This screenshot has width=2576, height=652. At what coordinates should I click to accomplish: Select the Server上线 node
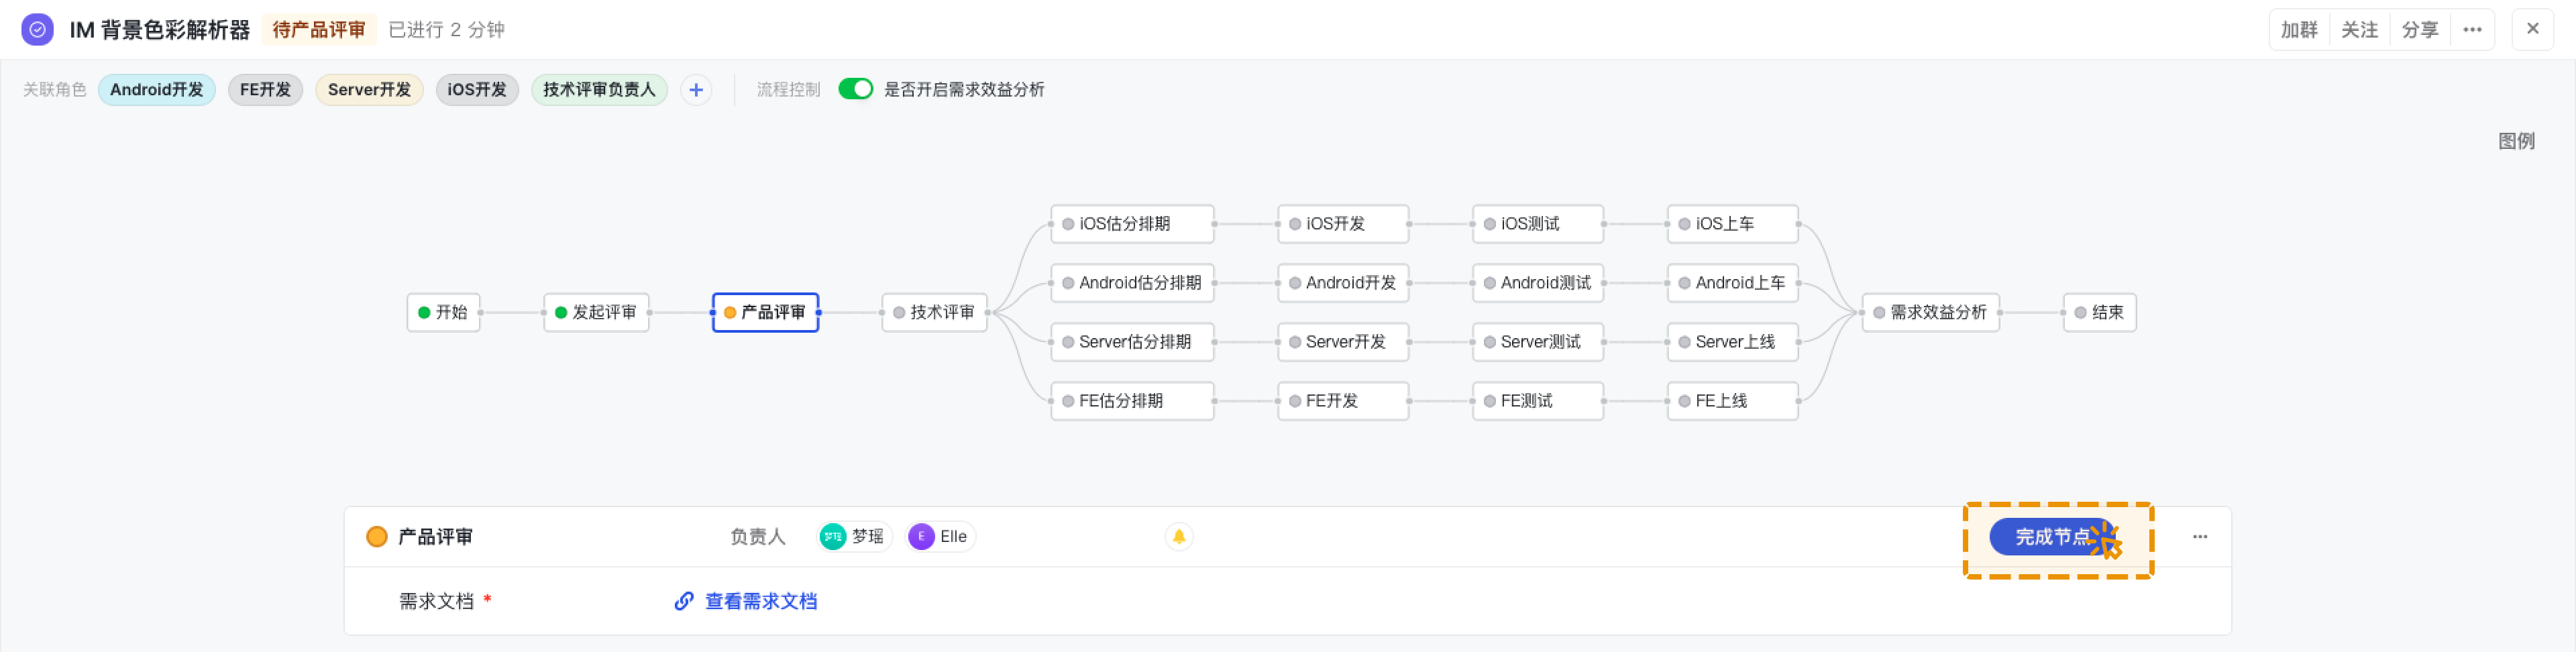click(1733, 342)
